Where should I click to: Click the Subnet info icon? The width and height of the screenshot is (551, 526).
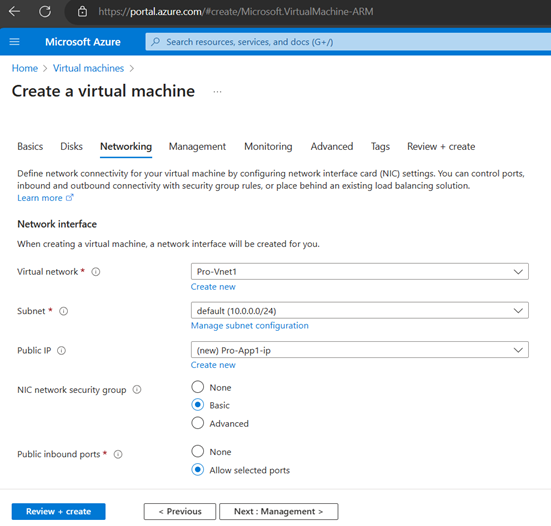click(x=63, y=311)
